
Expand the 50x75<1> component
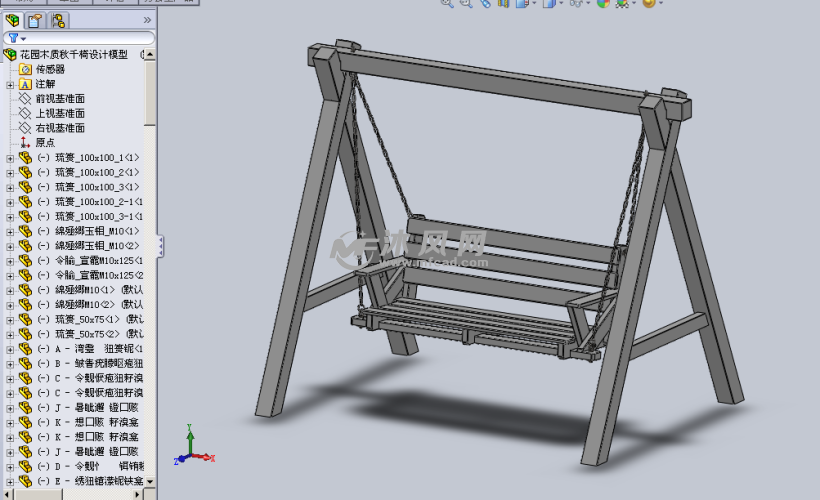[10, 320]
